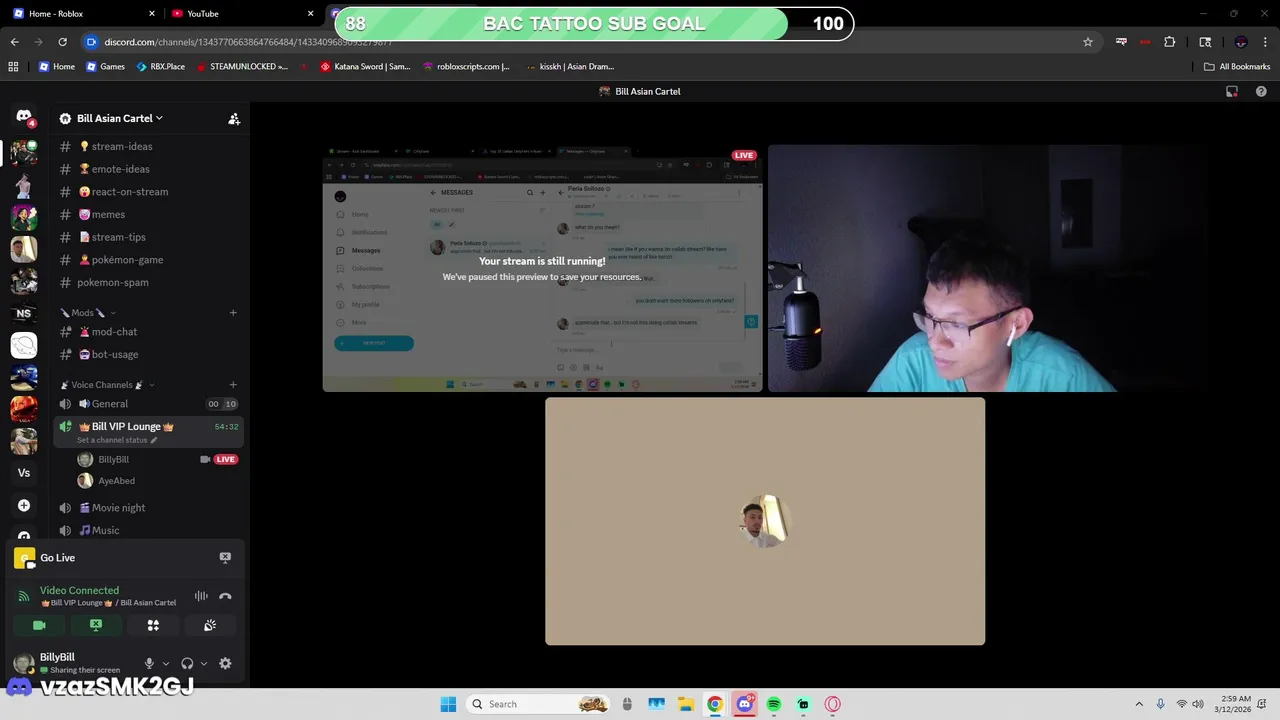Screen dimensions: 1280x720
Task: Open noise suppression waveform icon
Action: [201, 596]
